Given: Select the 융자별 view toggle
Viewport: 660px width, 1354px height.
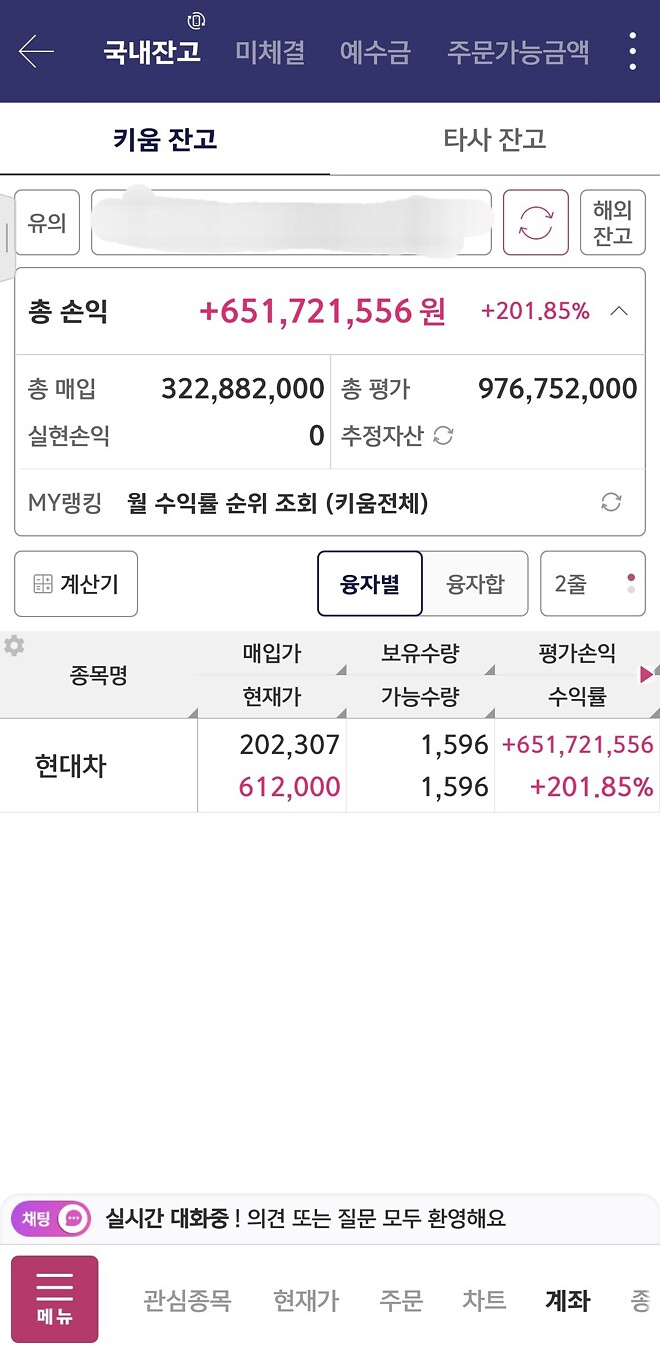Looking at the screenshot, I should pyautogui.click(x=370, y=583).
